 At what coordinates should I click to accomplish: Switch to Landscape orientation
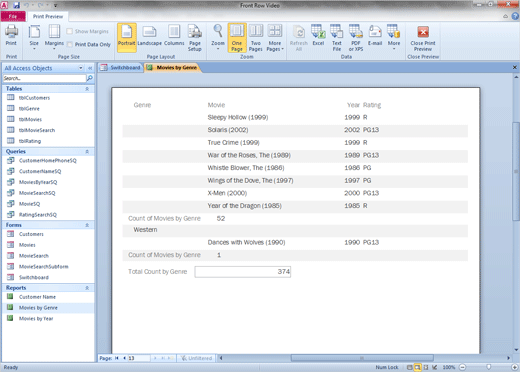point(149,35)
